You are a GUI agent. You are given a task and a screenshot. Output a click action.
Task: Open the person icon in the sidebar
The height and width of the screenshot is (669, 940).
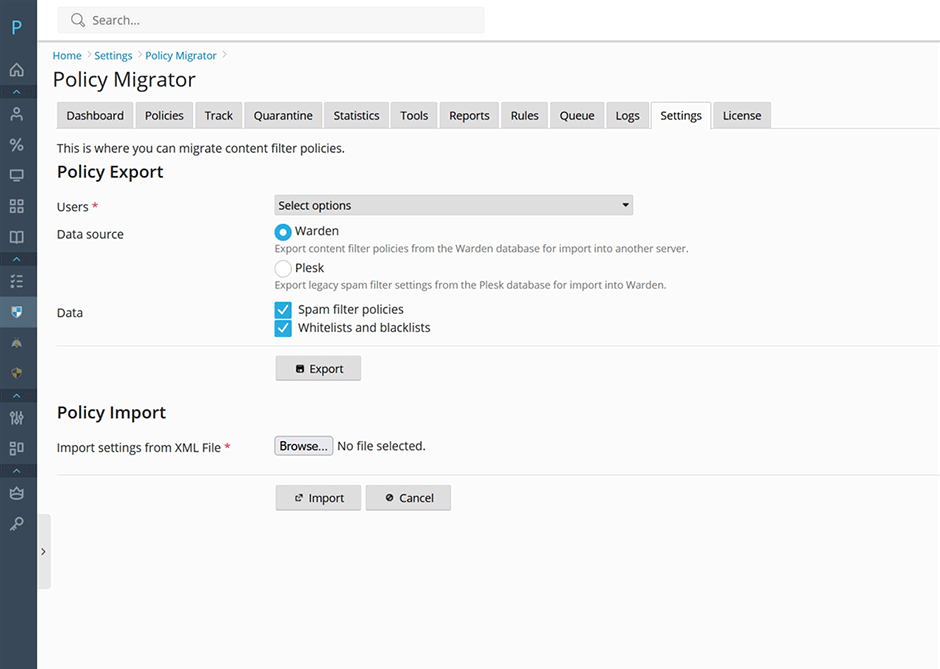(x=17, y=114)
